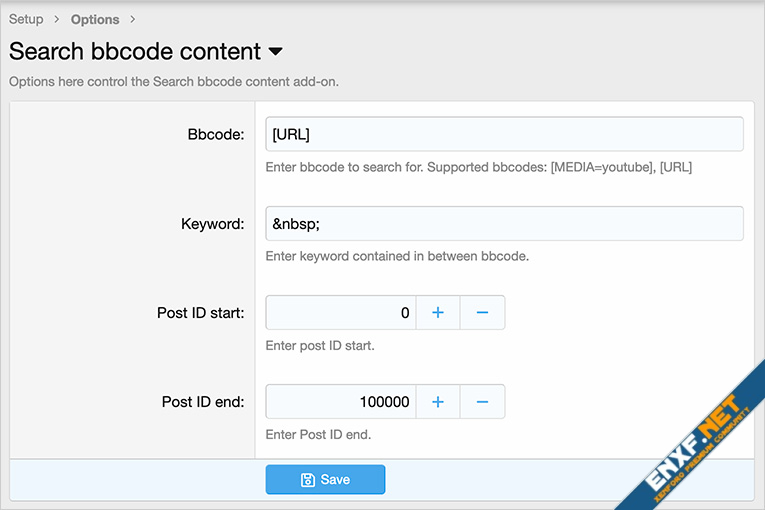The width and height of the screenshot is (765, 510).
Task: Click the Search bbcode content heading
Action: pyautogui.click(x=135, y=52)
